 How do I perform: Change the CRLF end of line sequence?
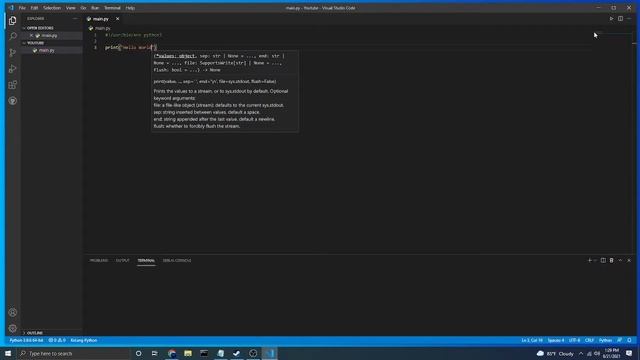pos(589,340)
